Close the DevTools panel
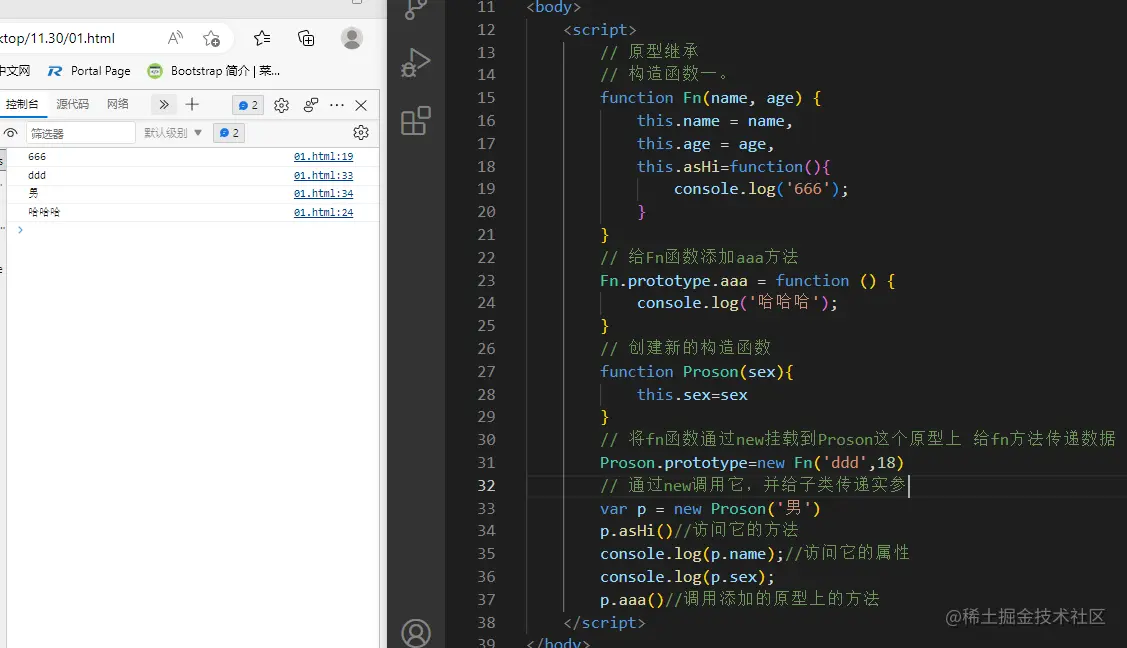1127x648 pixels. (x=361, y=105)
